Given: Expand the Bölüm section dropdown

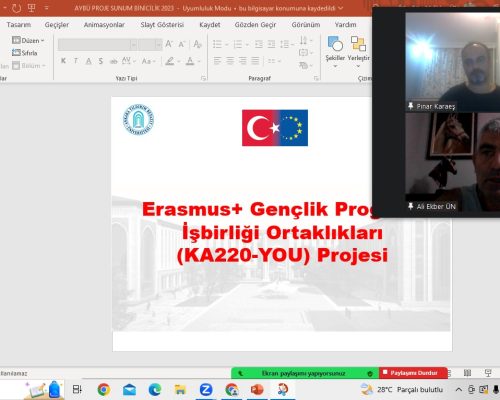Looking at the screenshot, I should click(29, 65).
